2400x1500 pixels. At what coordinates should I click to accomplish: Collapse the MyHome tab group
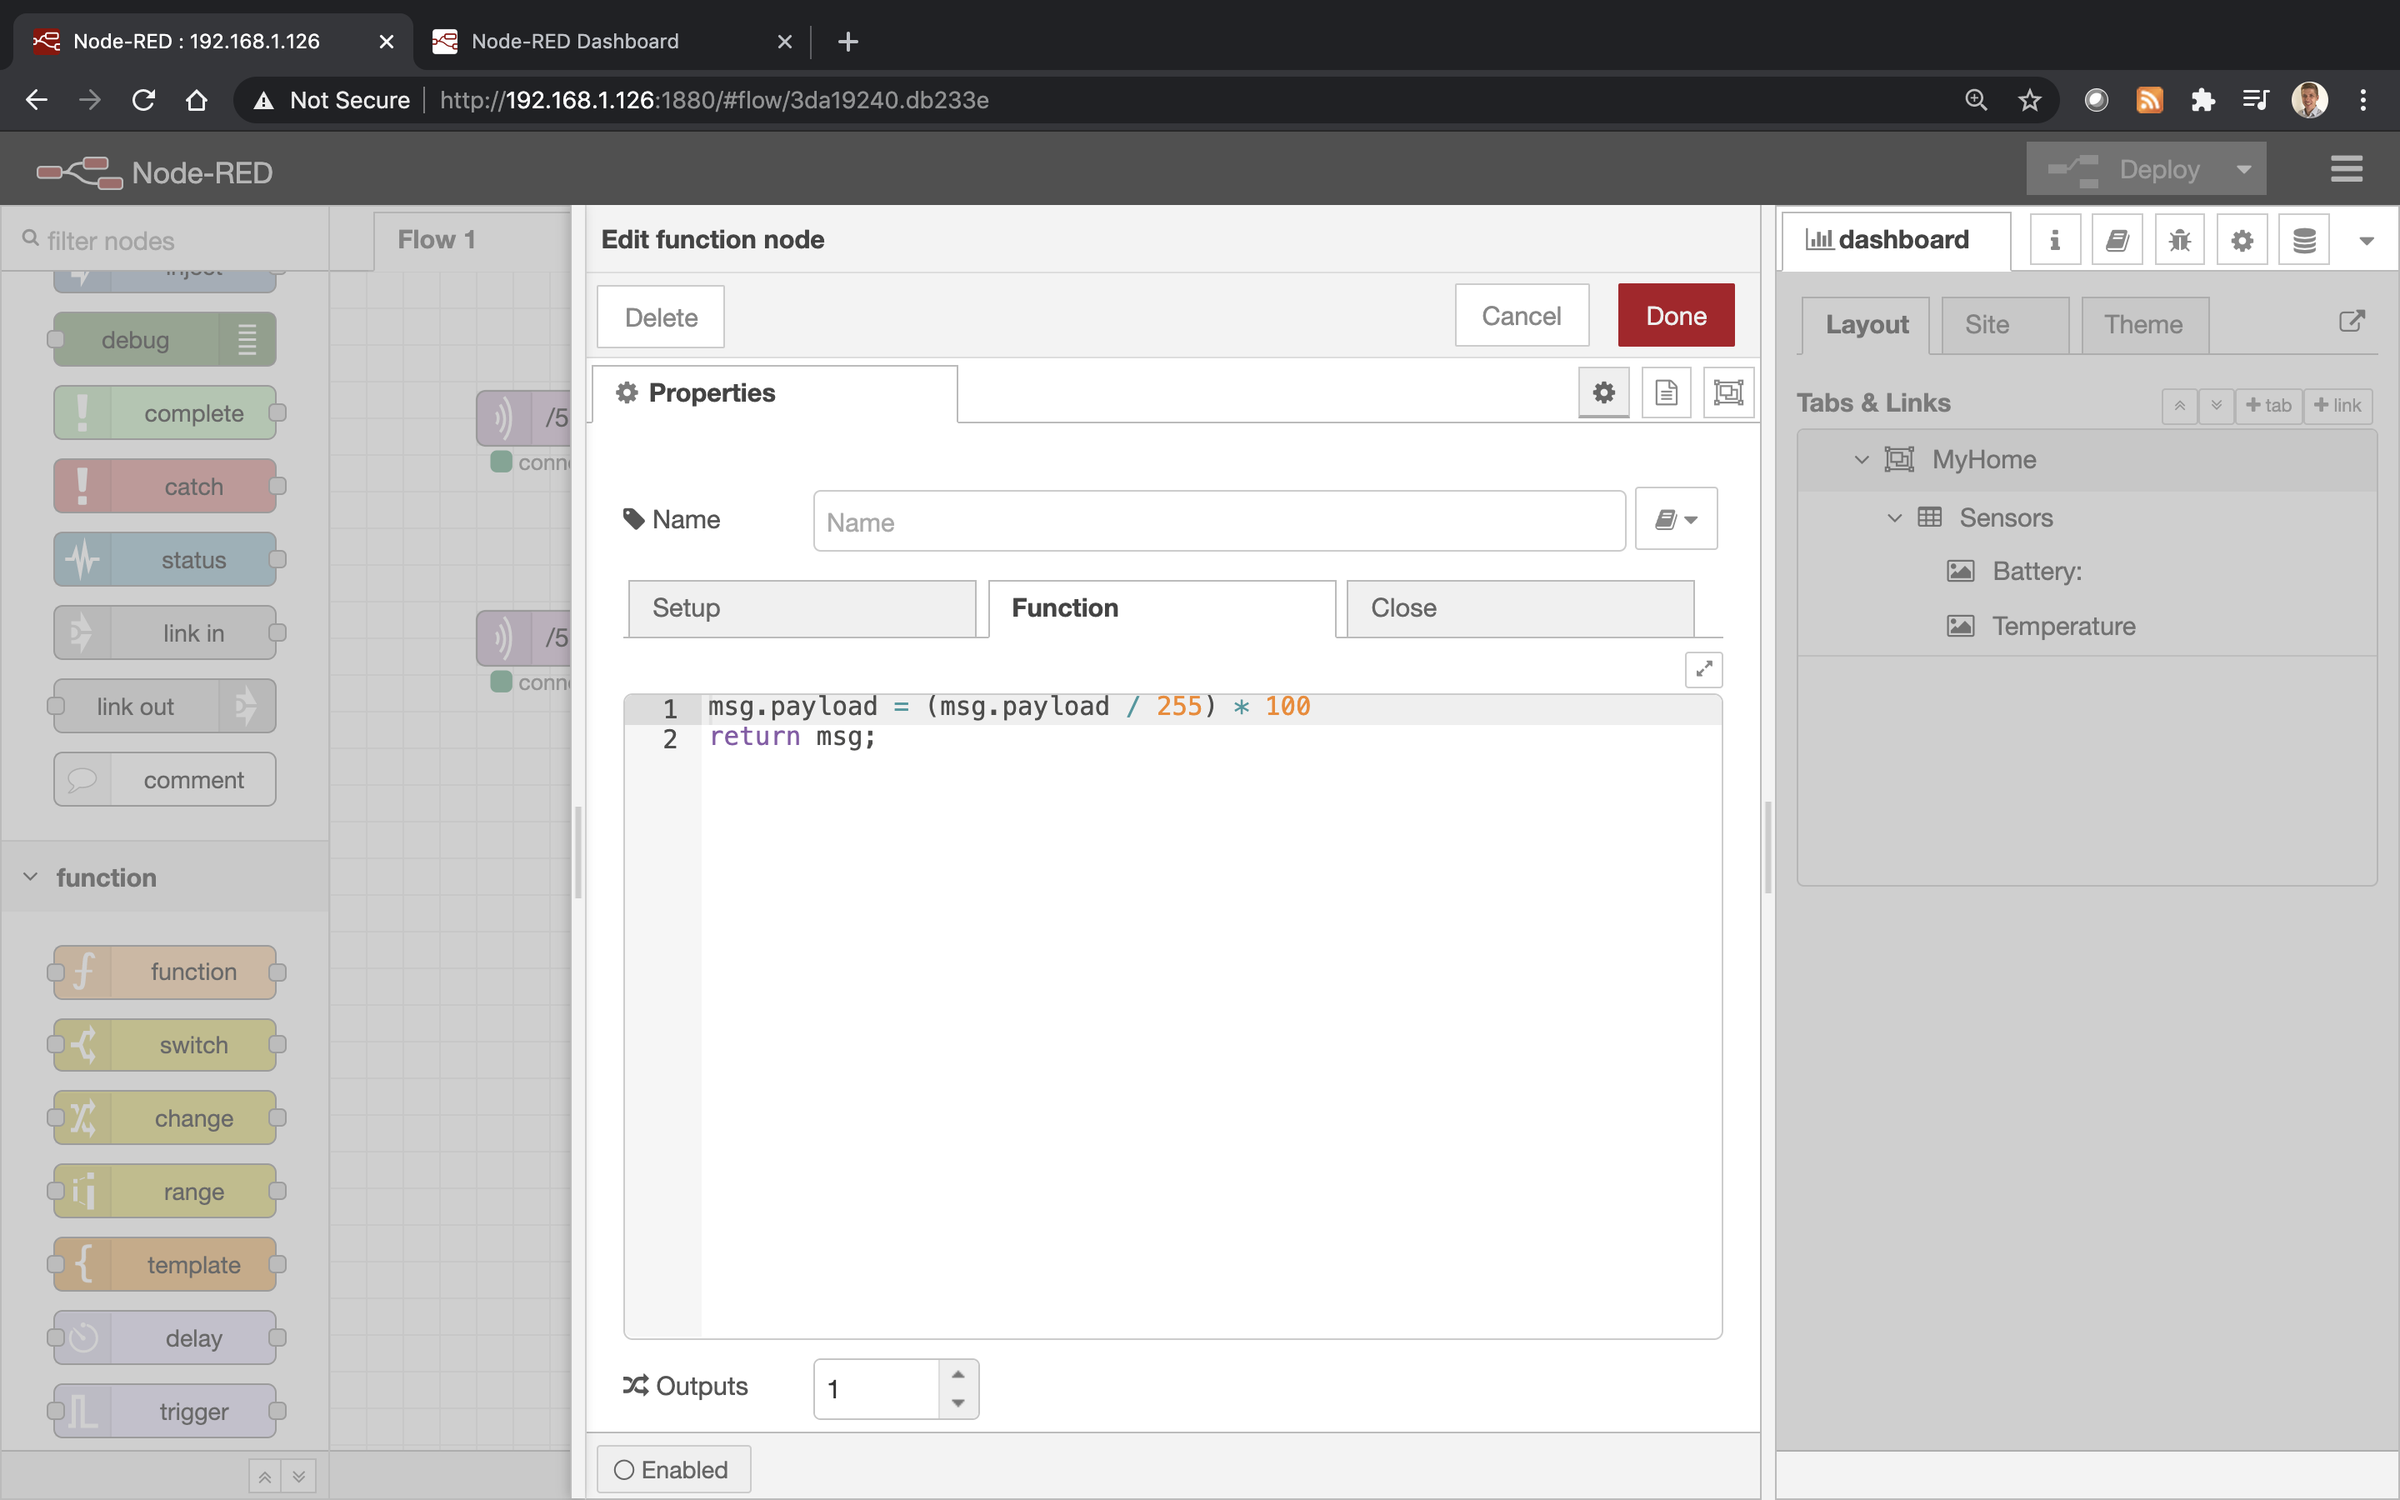click(1862, 459)
